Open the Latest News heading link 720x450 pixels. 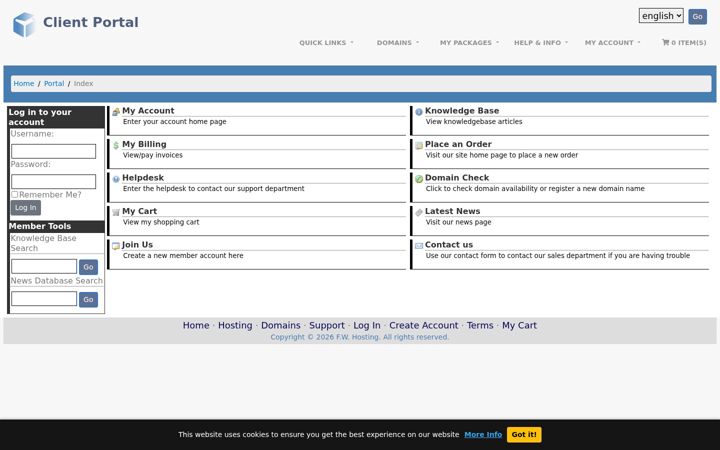pyautogui.click(x=452, y=211)
